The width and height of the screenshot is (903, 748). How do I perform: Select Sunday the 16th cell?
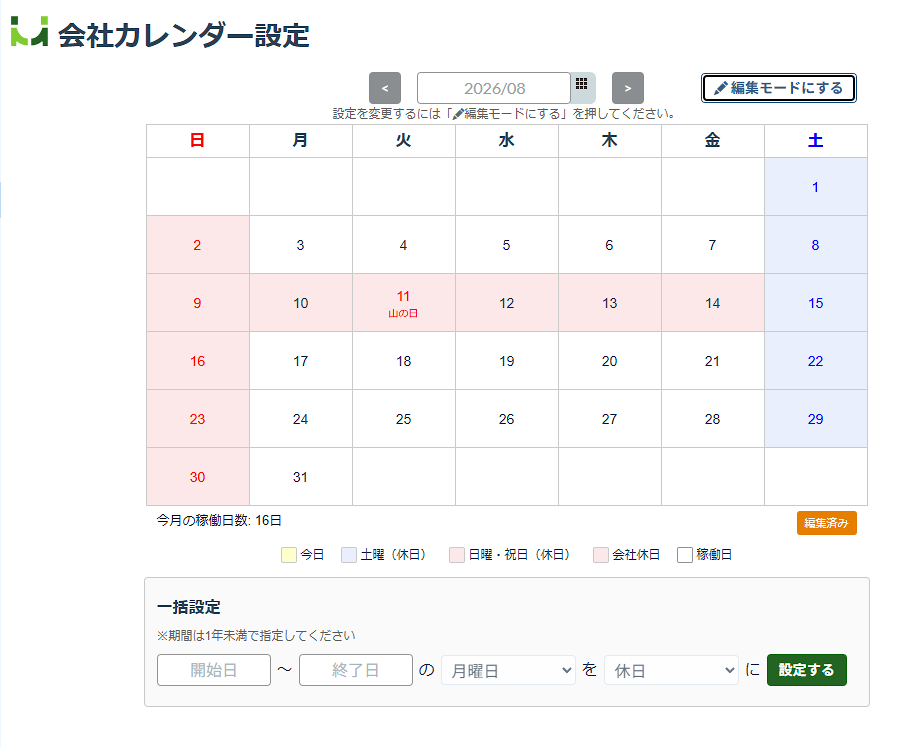(198, 361)
